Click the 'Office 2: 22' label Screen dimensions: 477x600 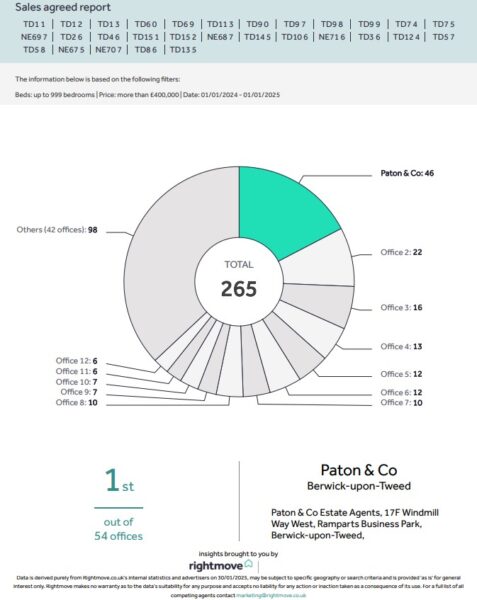coord(401,252)
